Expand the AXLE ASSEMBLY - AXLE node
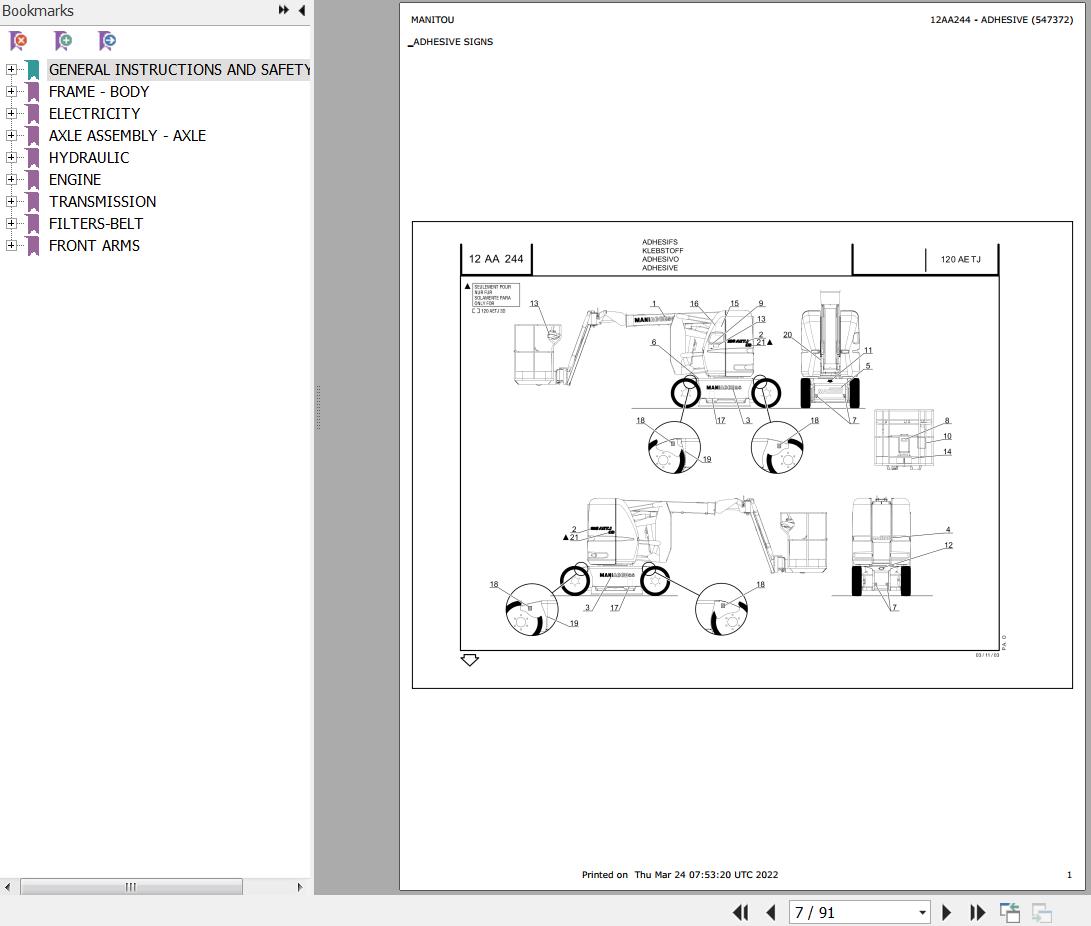The image size is (1091, 926). [11, 136]
